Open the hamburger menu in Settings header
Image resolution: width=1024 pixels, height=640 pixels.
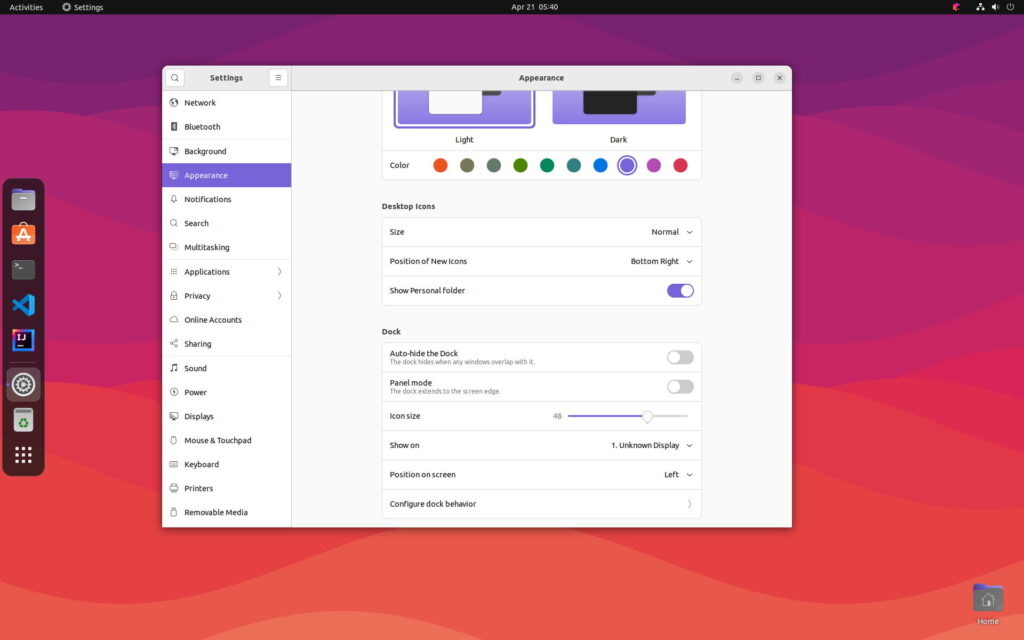coord(278,78)
